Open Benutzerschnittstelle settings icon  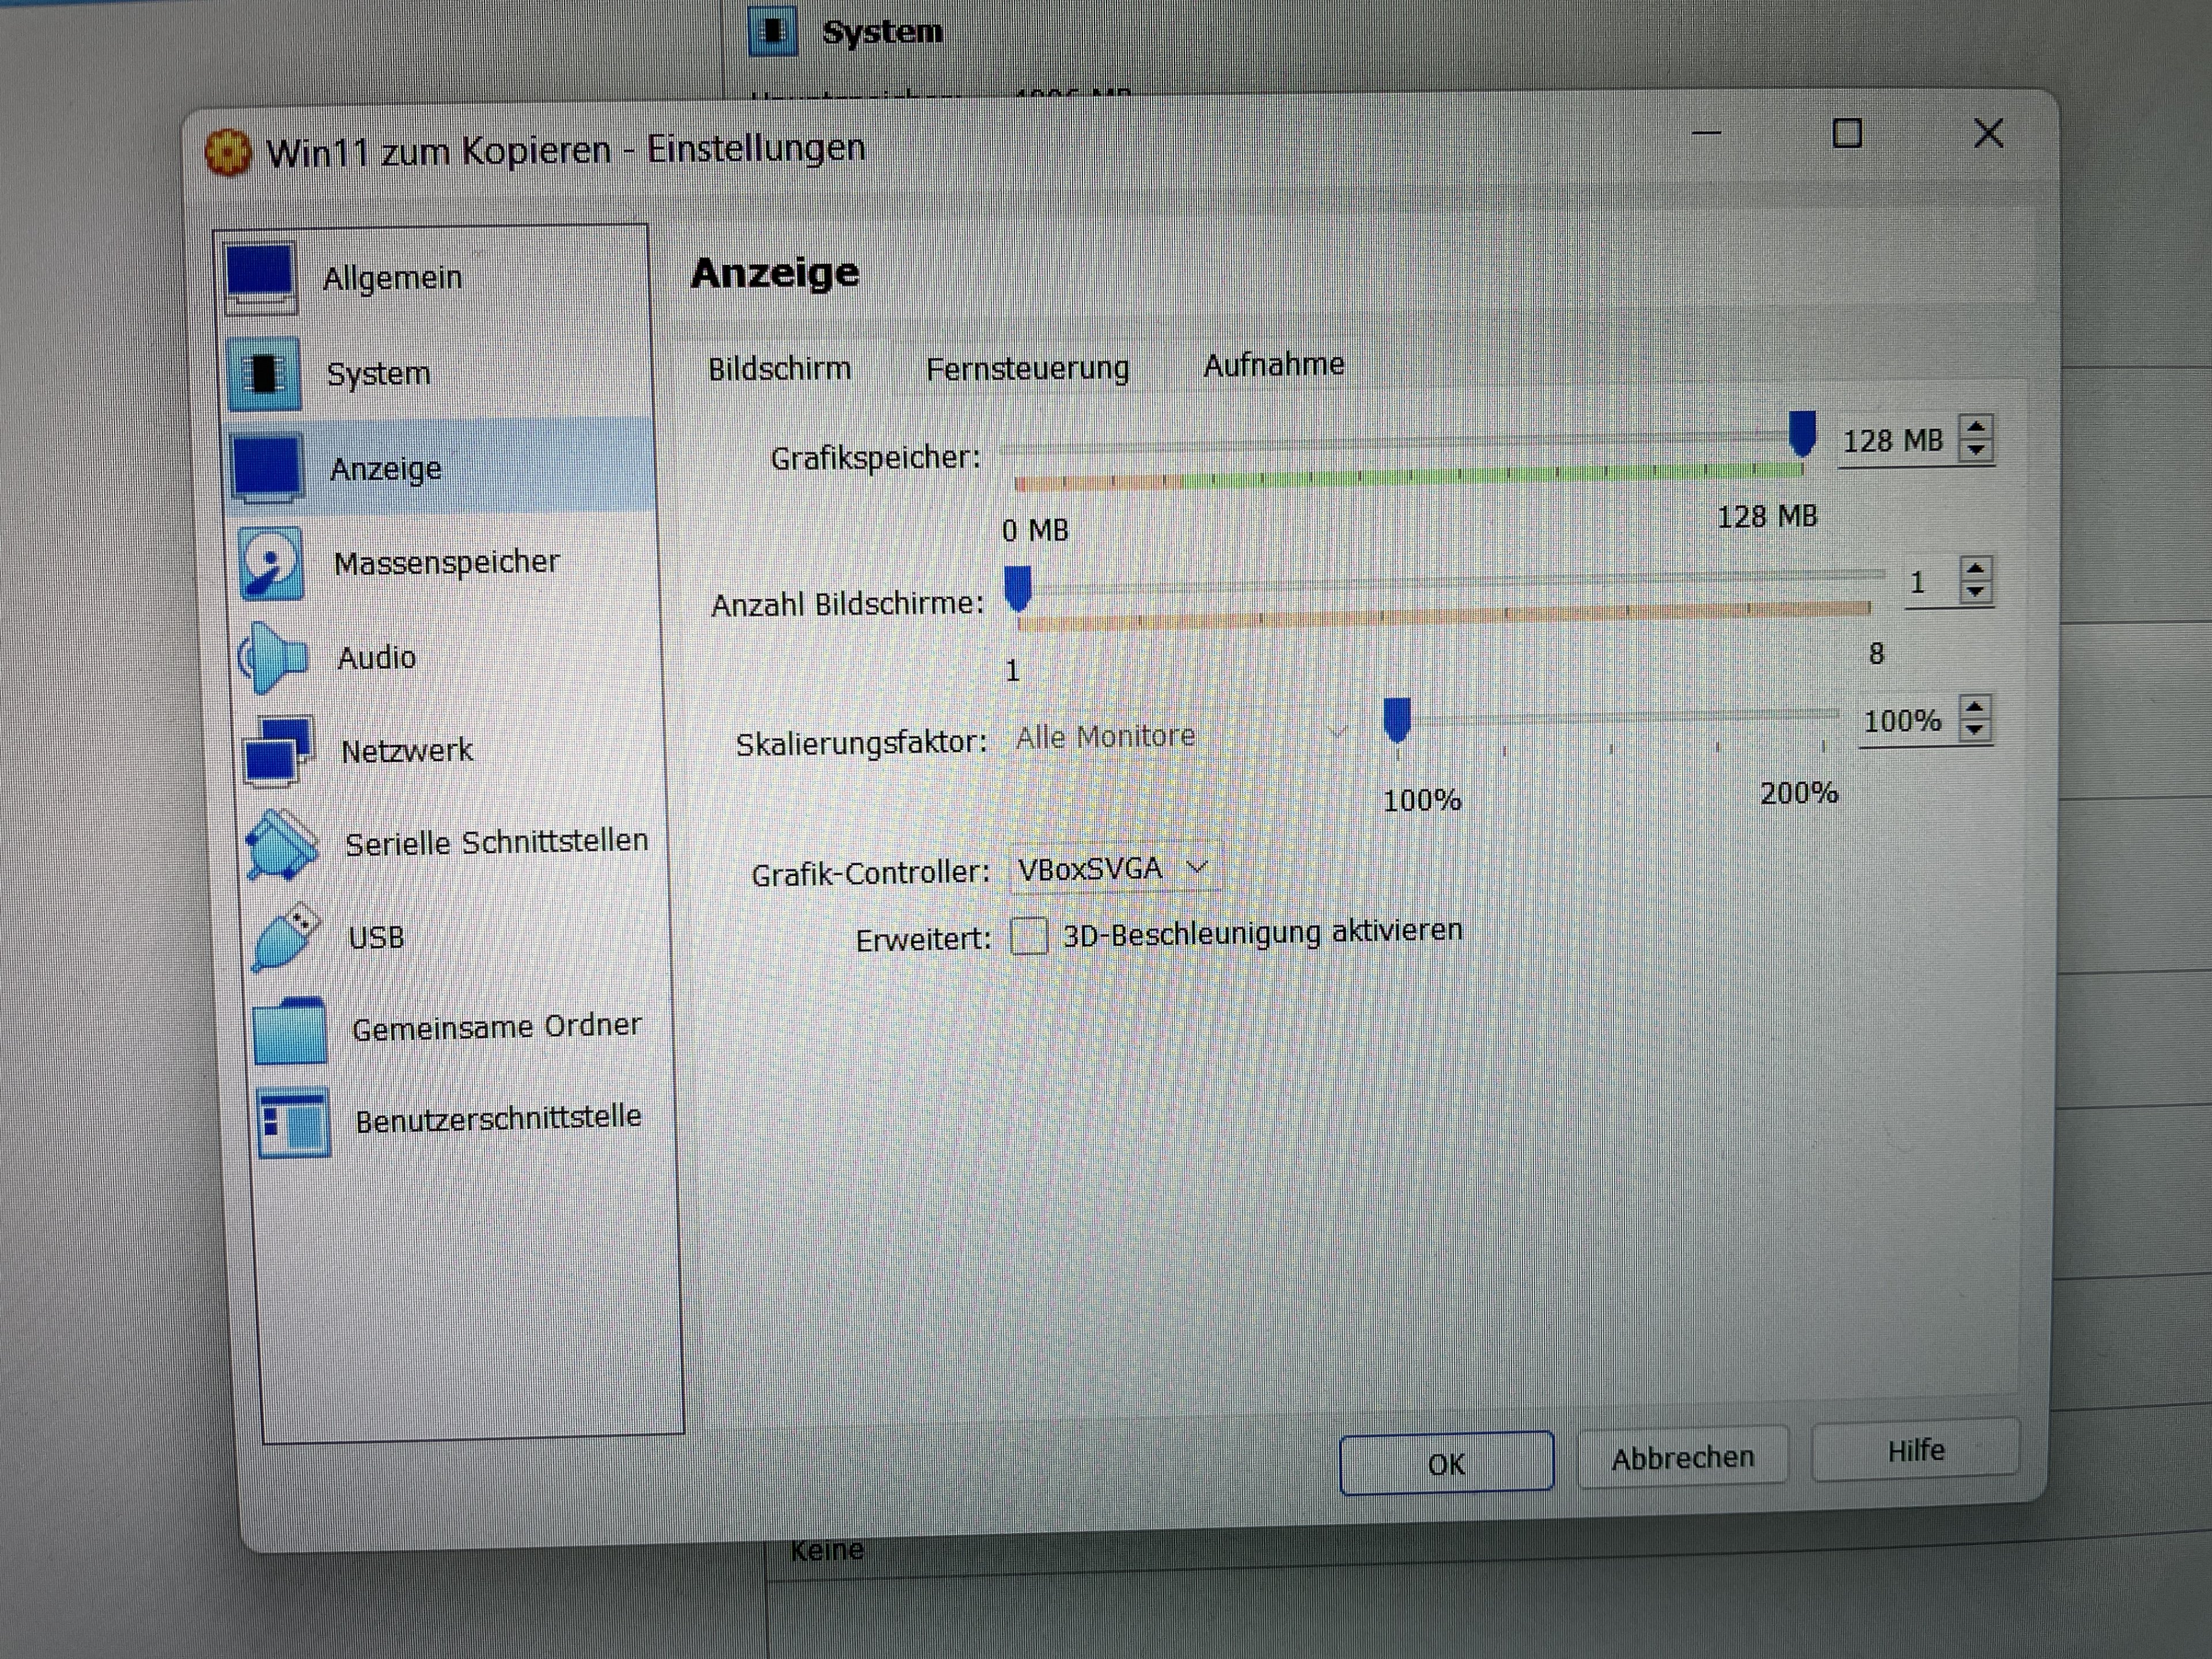tap(293, 1122)
